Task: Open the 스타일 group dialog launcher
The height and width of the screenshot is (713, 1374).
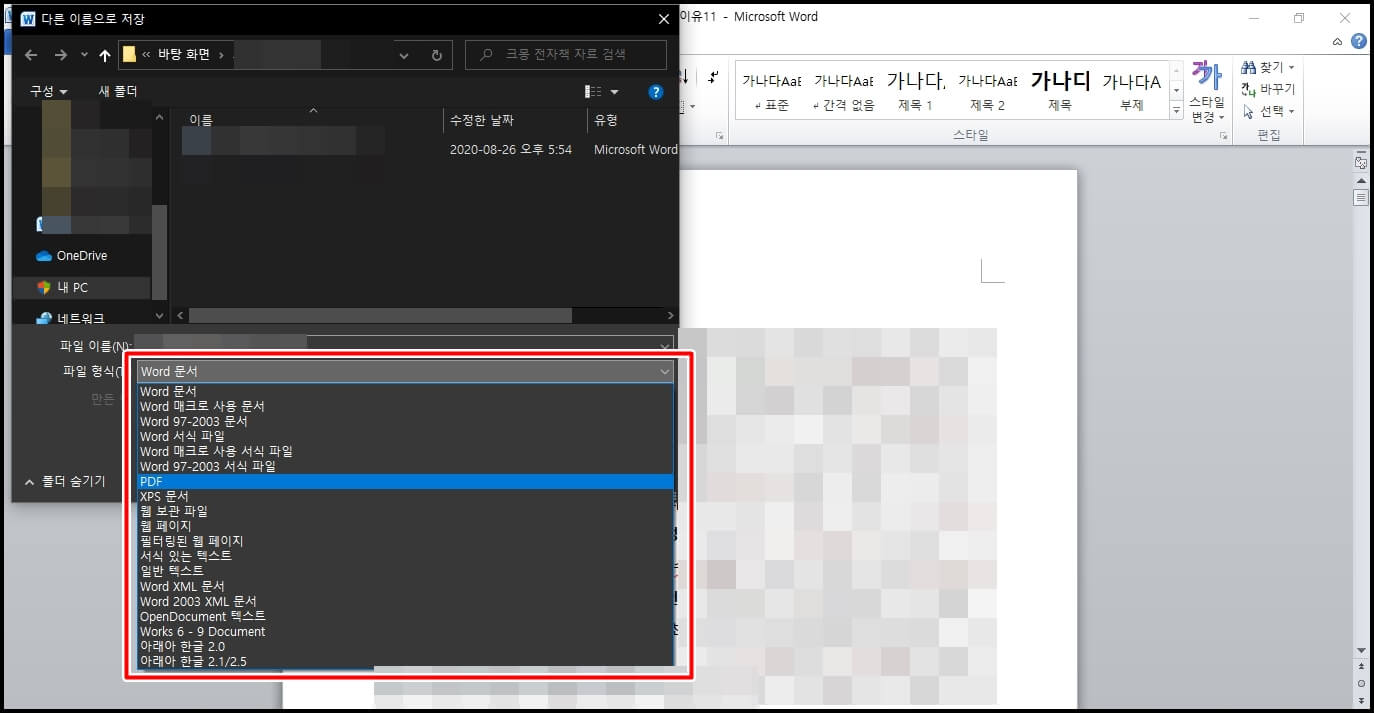Action: point(1223,136)
